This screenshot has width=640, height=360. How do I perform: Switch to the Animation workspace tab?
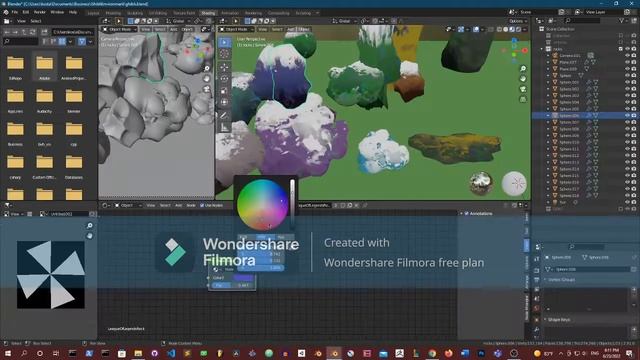pyautogui.click(x=230, y=13)
